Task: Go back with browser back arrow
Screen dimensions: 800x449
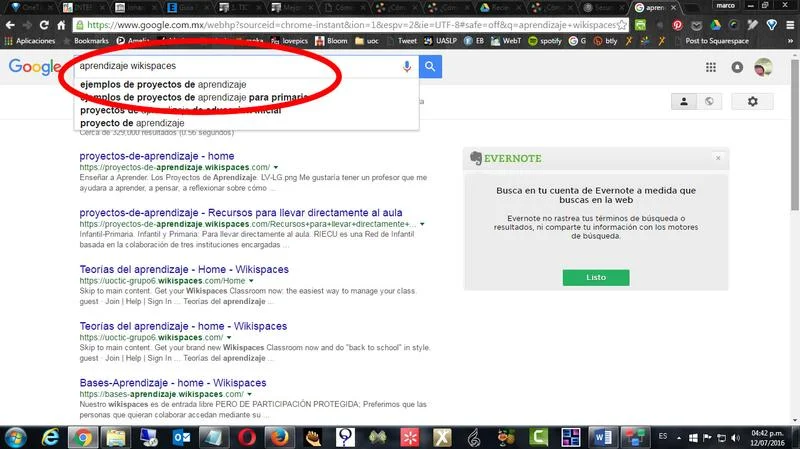Action: pyautogui.click(x=10, y=24)
